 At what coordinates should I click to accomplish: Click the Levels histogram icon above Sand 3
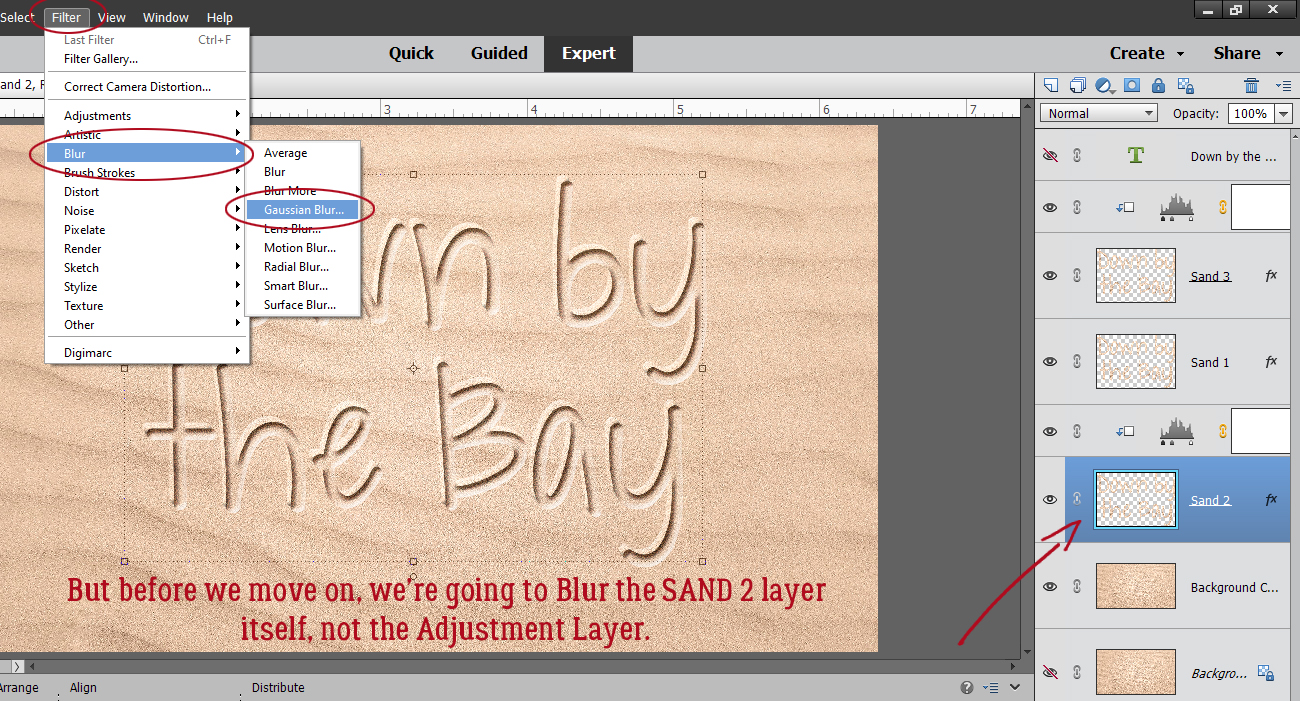coord(1177,207)
